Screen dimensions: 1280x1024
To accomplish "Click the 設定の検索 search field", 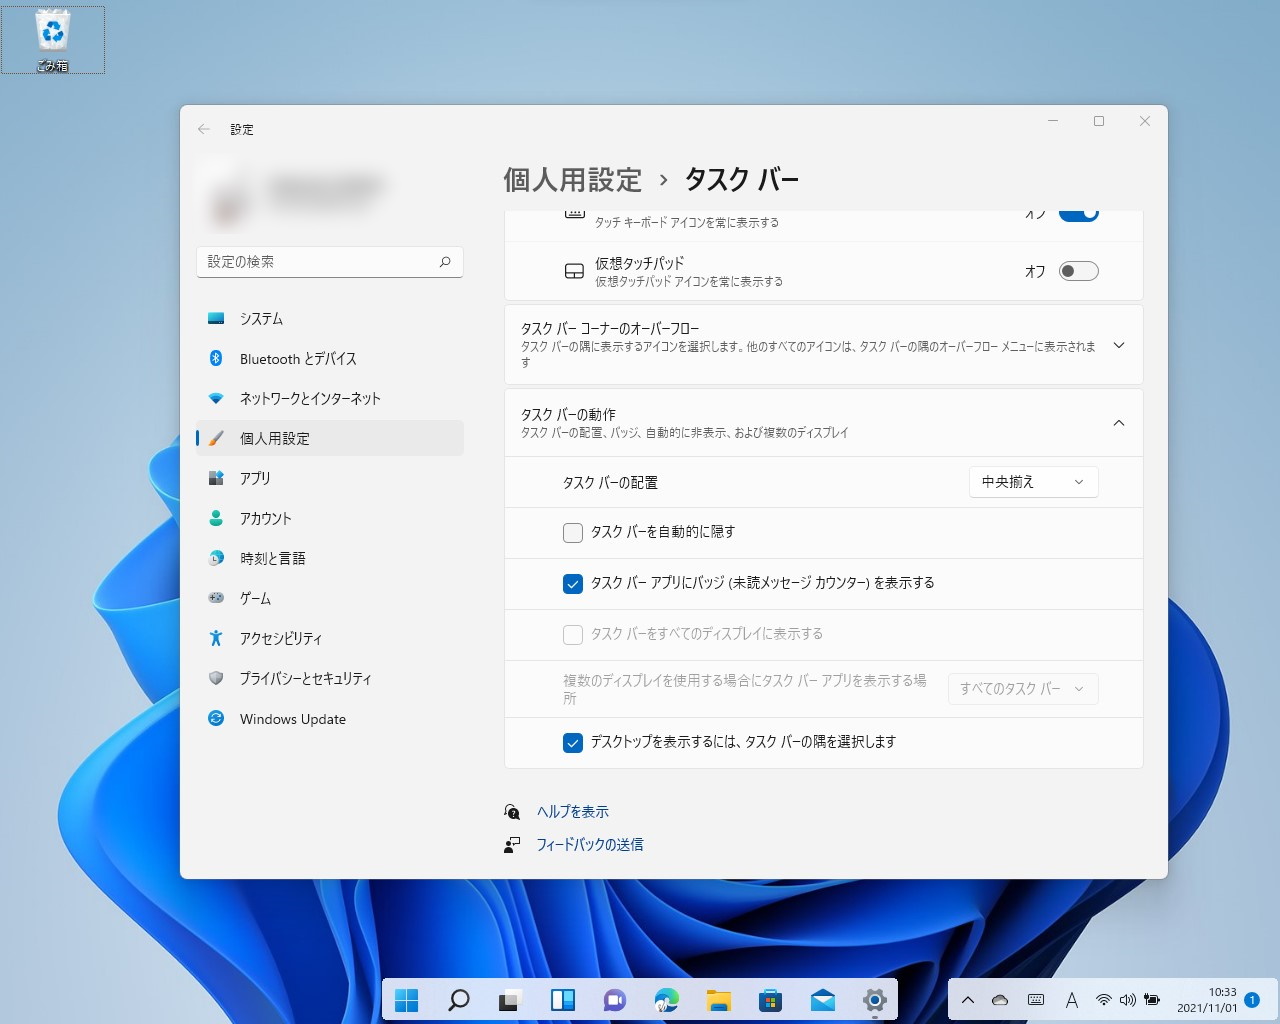I will point(329,261).
